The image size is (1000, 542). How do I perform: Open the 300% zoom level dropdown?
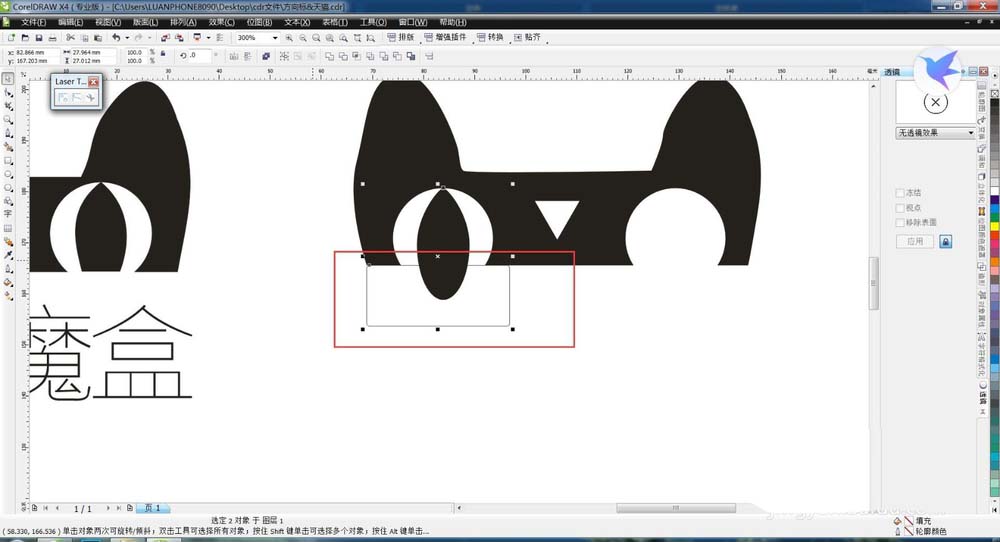(x=275, y=38)
